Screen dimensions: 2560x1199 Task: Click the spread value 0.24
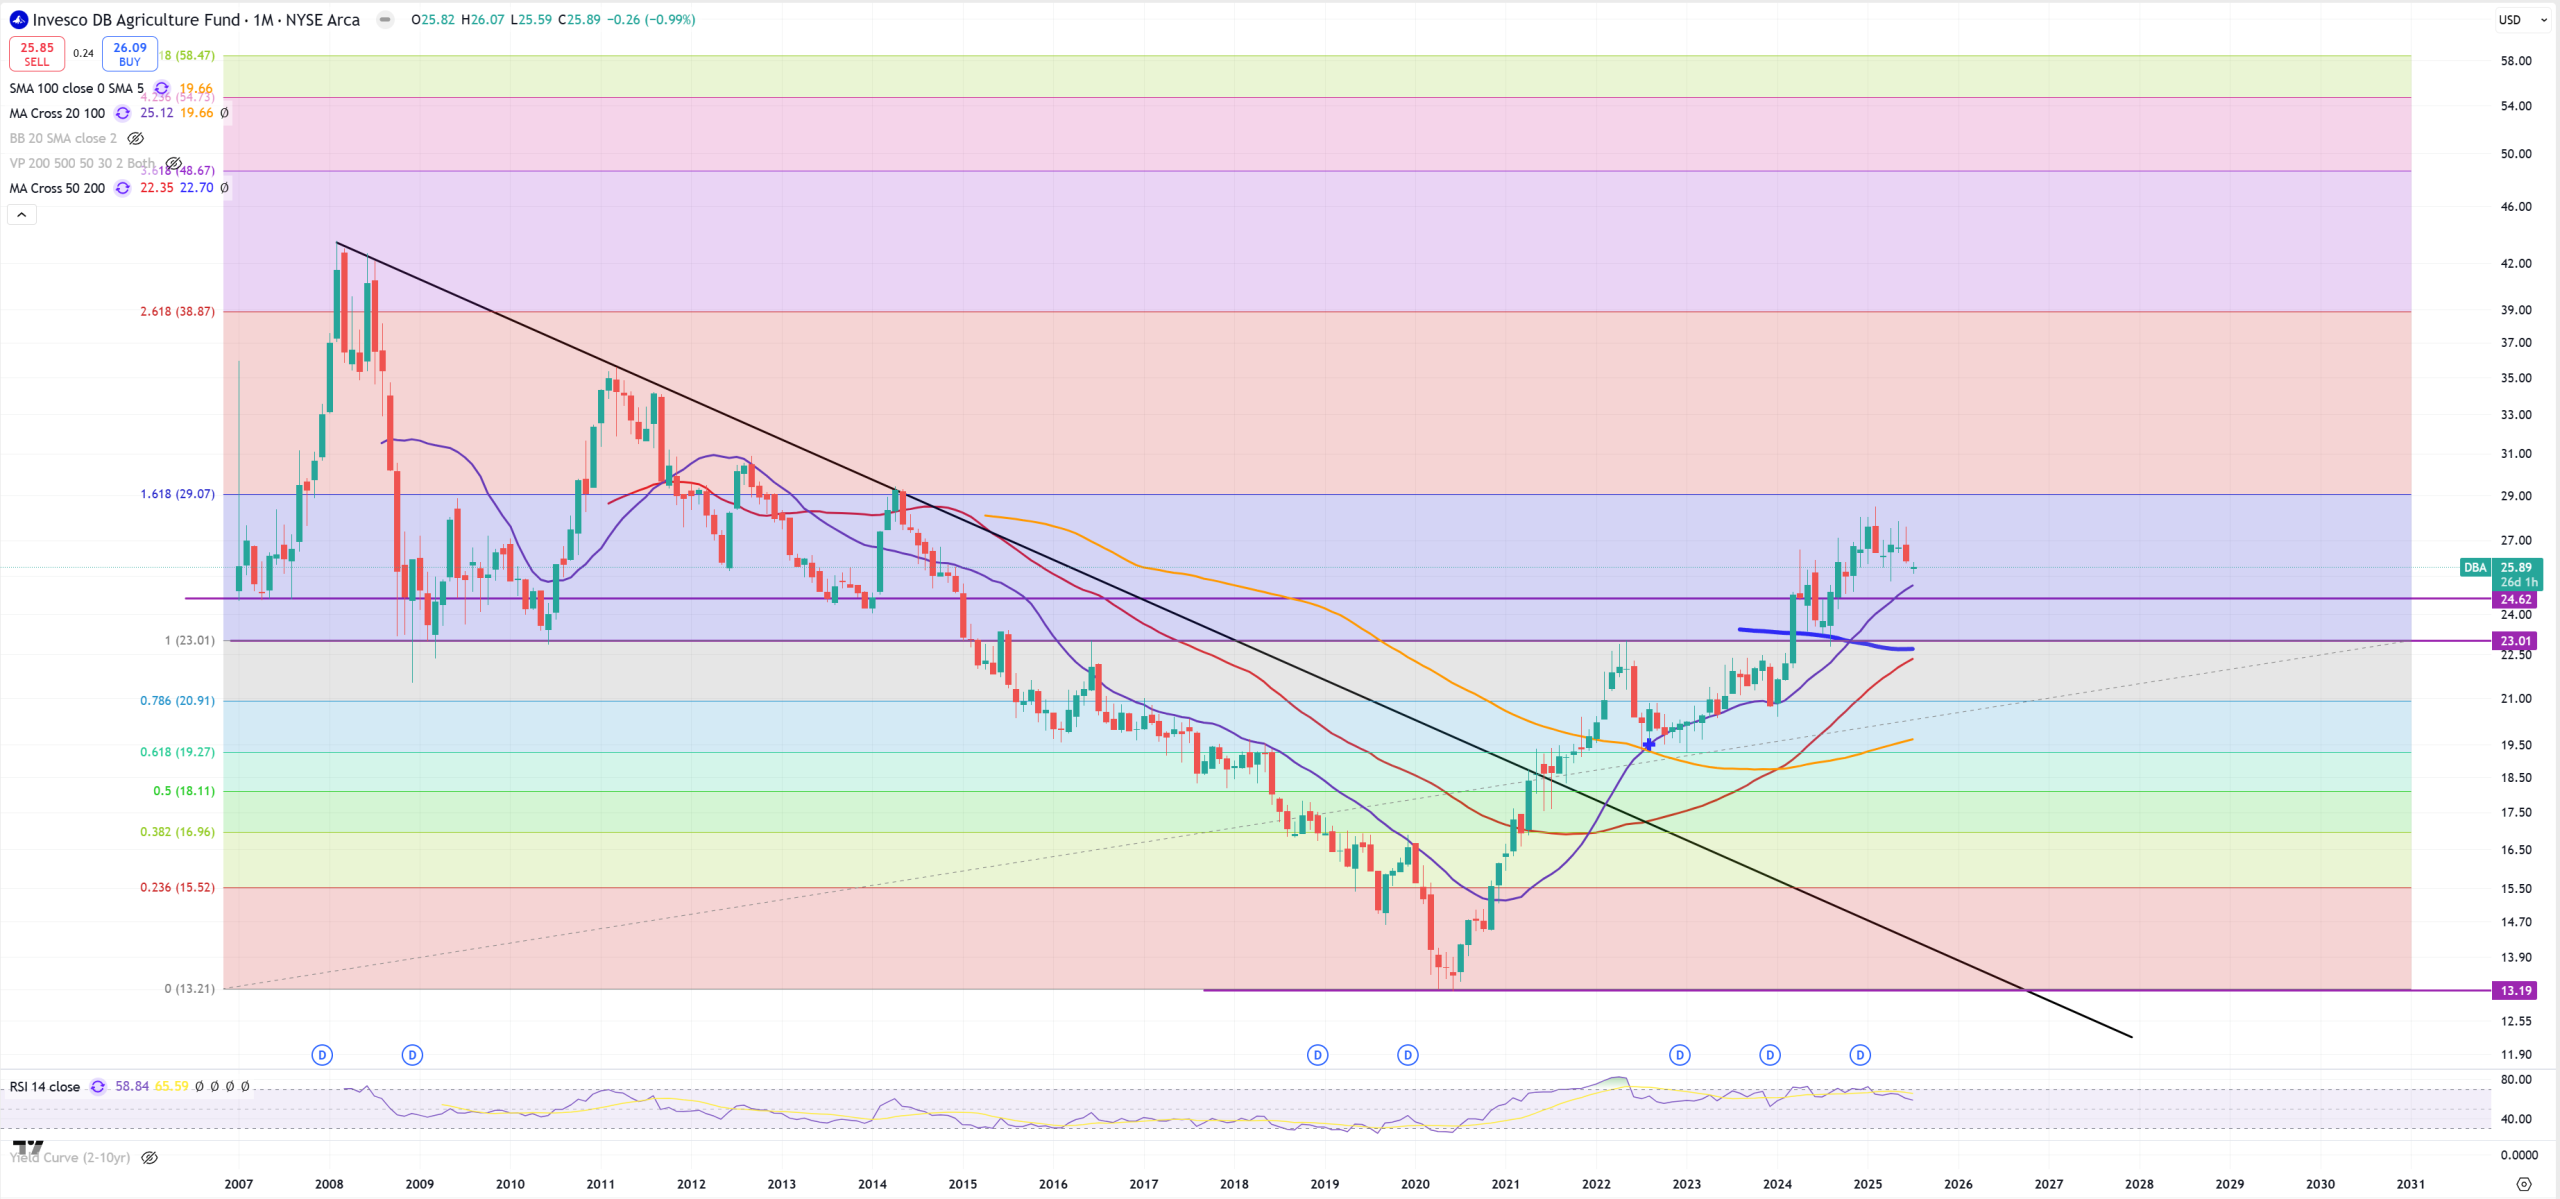tap(83, 54)
